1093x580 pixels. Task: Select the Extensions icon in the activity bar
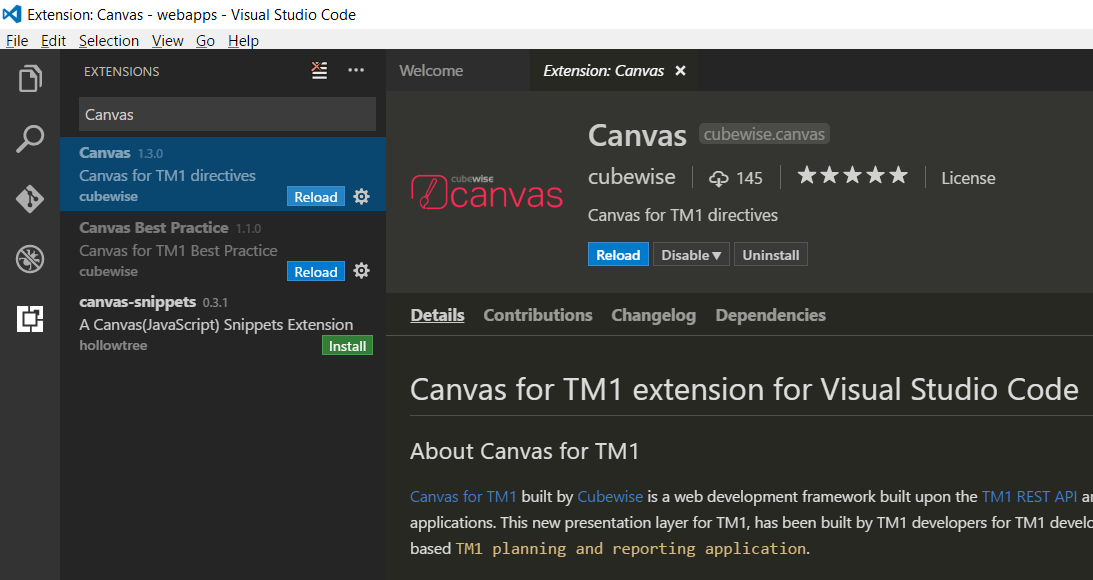point(30,318)
